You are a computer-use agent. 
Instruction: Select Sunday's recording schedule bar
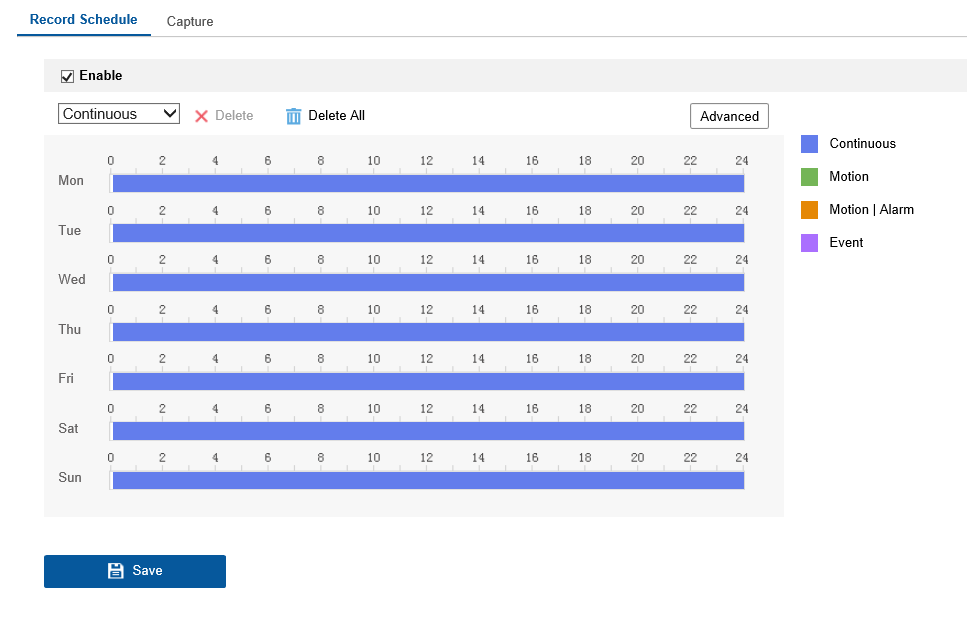[x=428, y=480]
